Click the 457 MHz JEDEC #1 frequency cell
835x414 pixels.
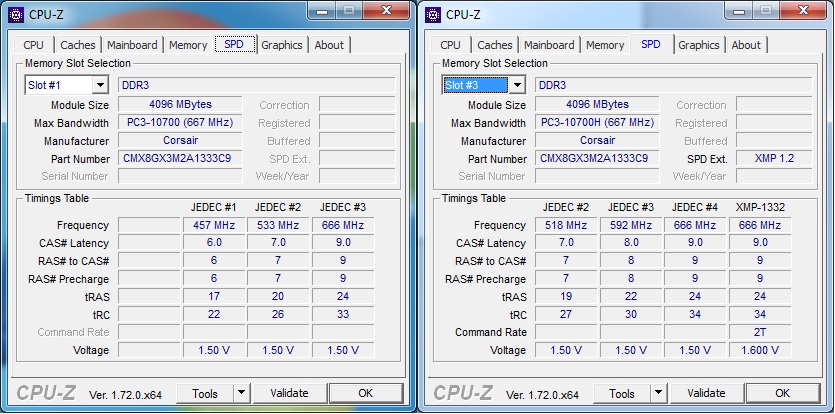pos(214,225)
